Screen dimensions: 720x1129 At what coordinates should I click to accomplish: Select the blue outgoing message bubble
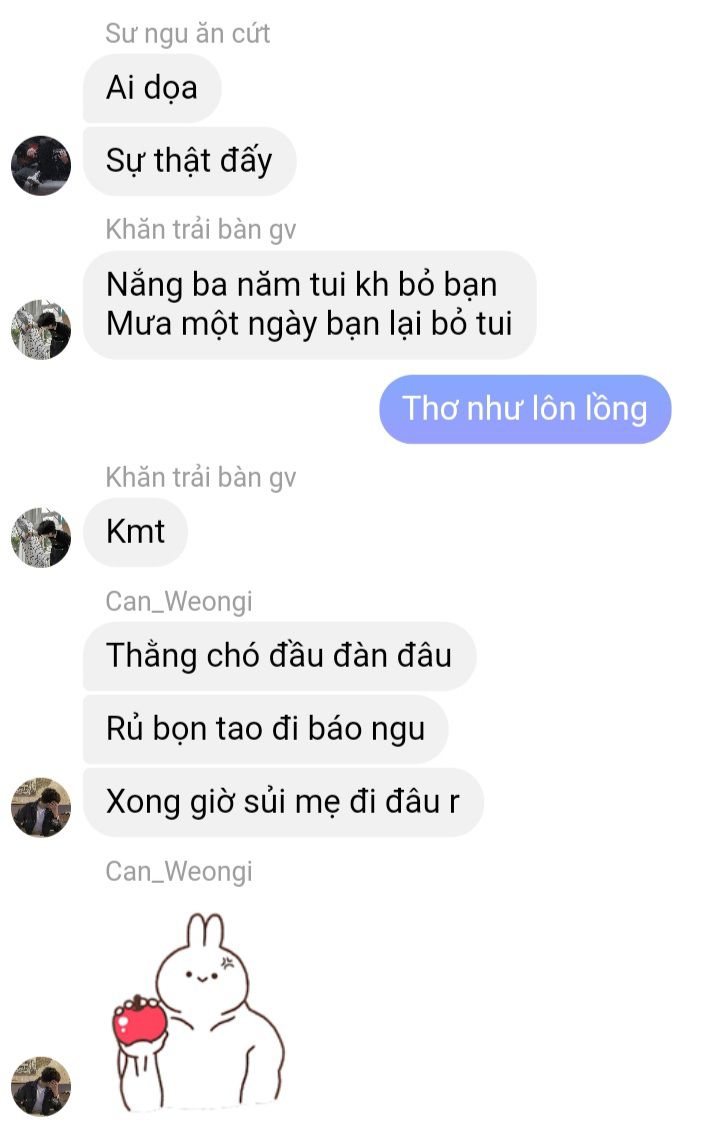click(525, 409)
